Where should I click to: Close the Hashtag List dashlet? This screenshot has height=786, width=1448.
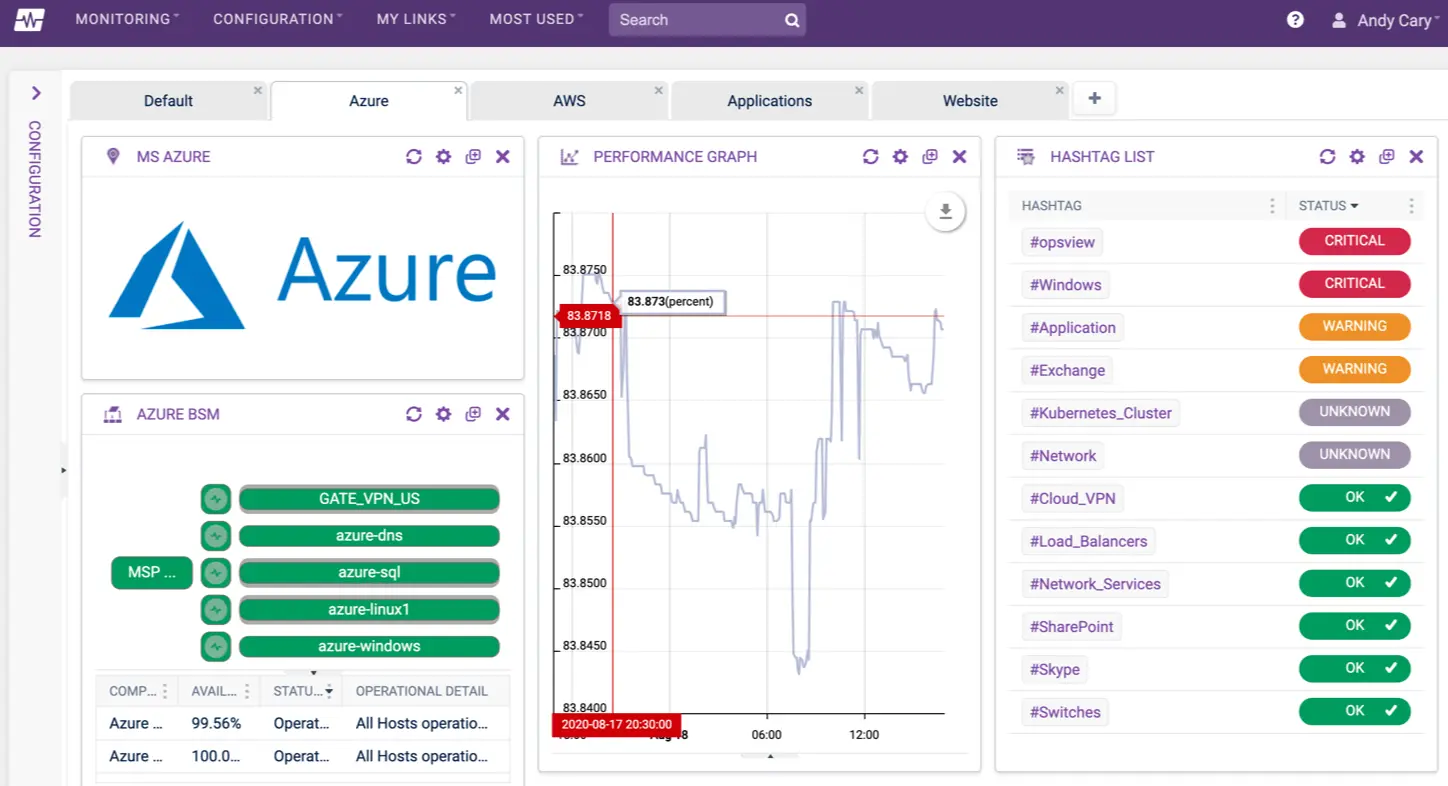tap(1416, 156)
